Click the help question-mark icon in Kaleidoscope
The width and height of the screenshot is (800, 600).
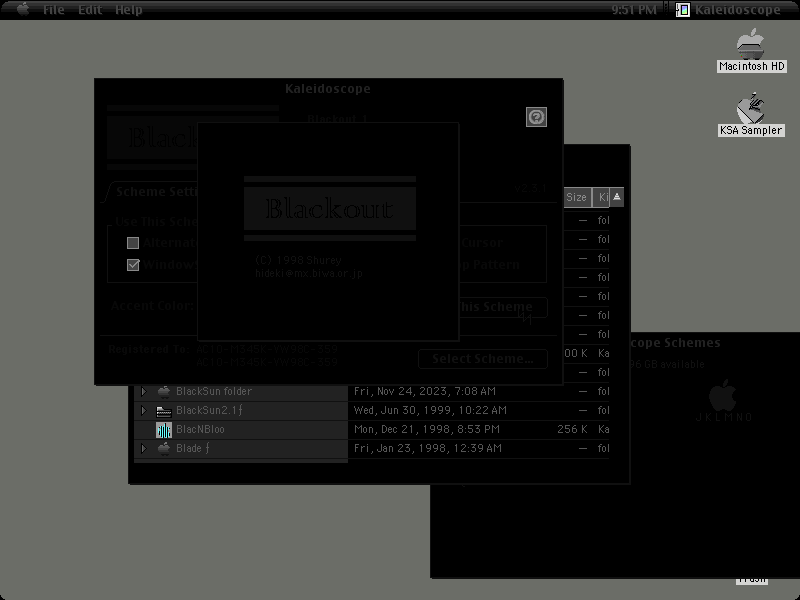click(536, 117)
